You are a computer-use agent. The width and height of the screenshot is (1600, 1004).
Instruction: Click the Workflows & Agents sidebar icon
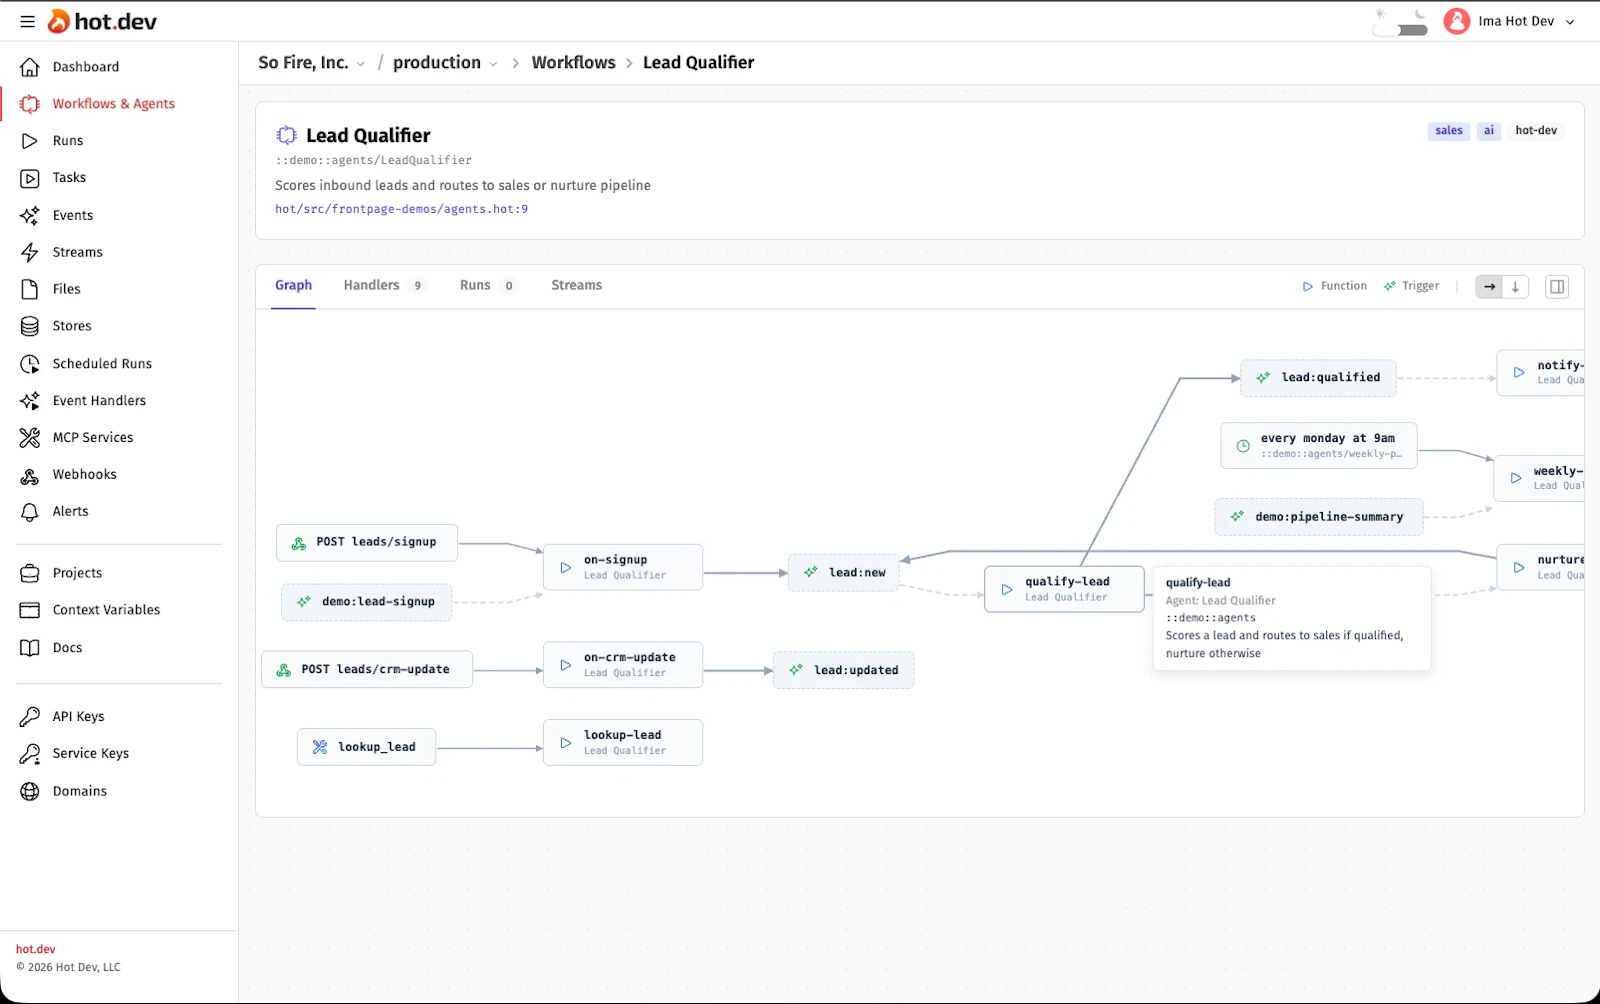(x=30, y=104)
